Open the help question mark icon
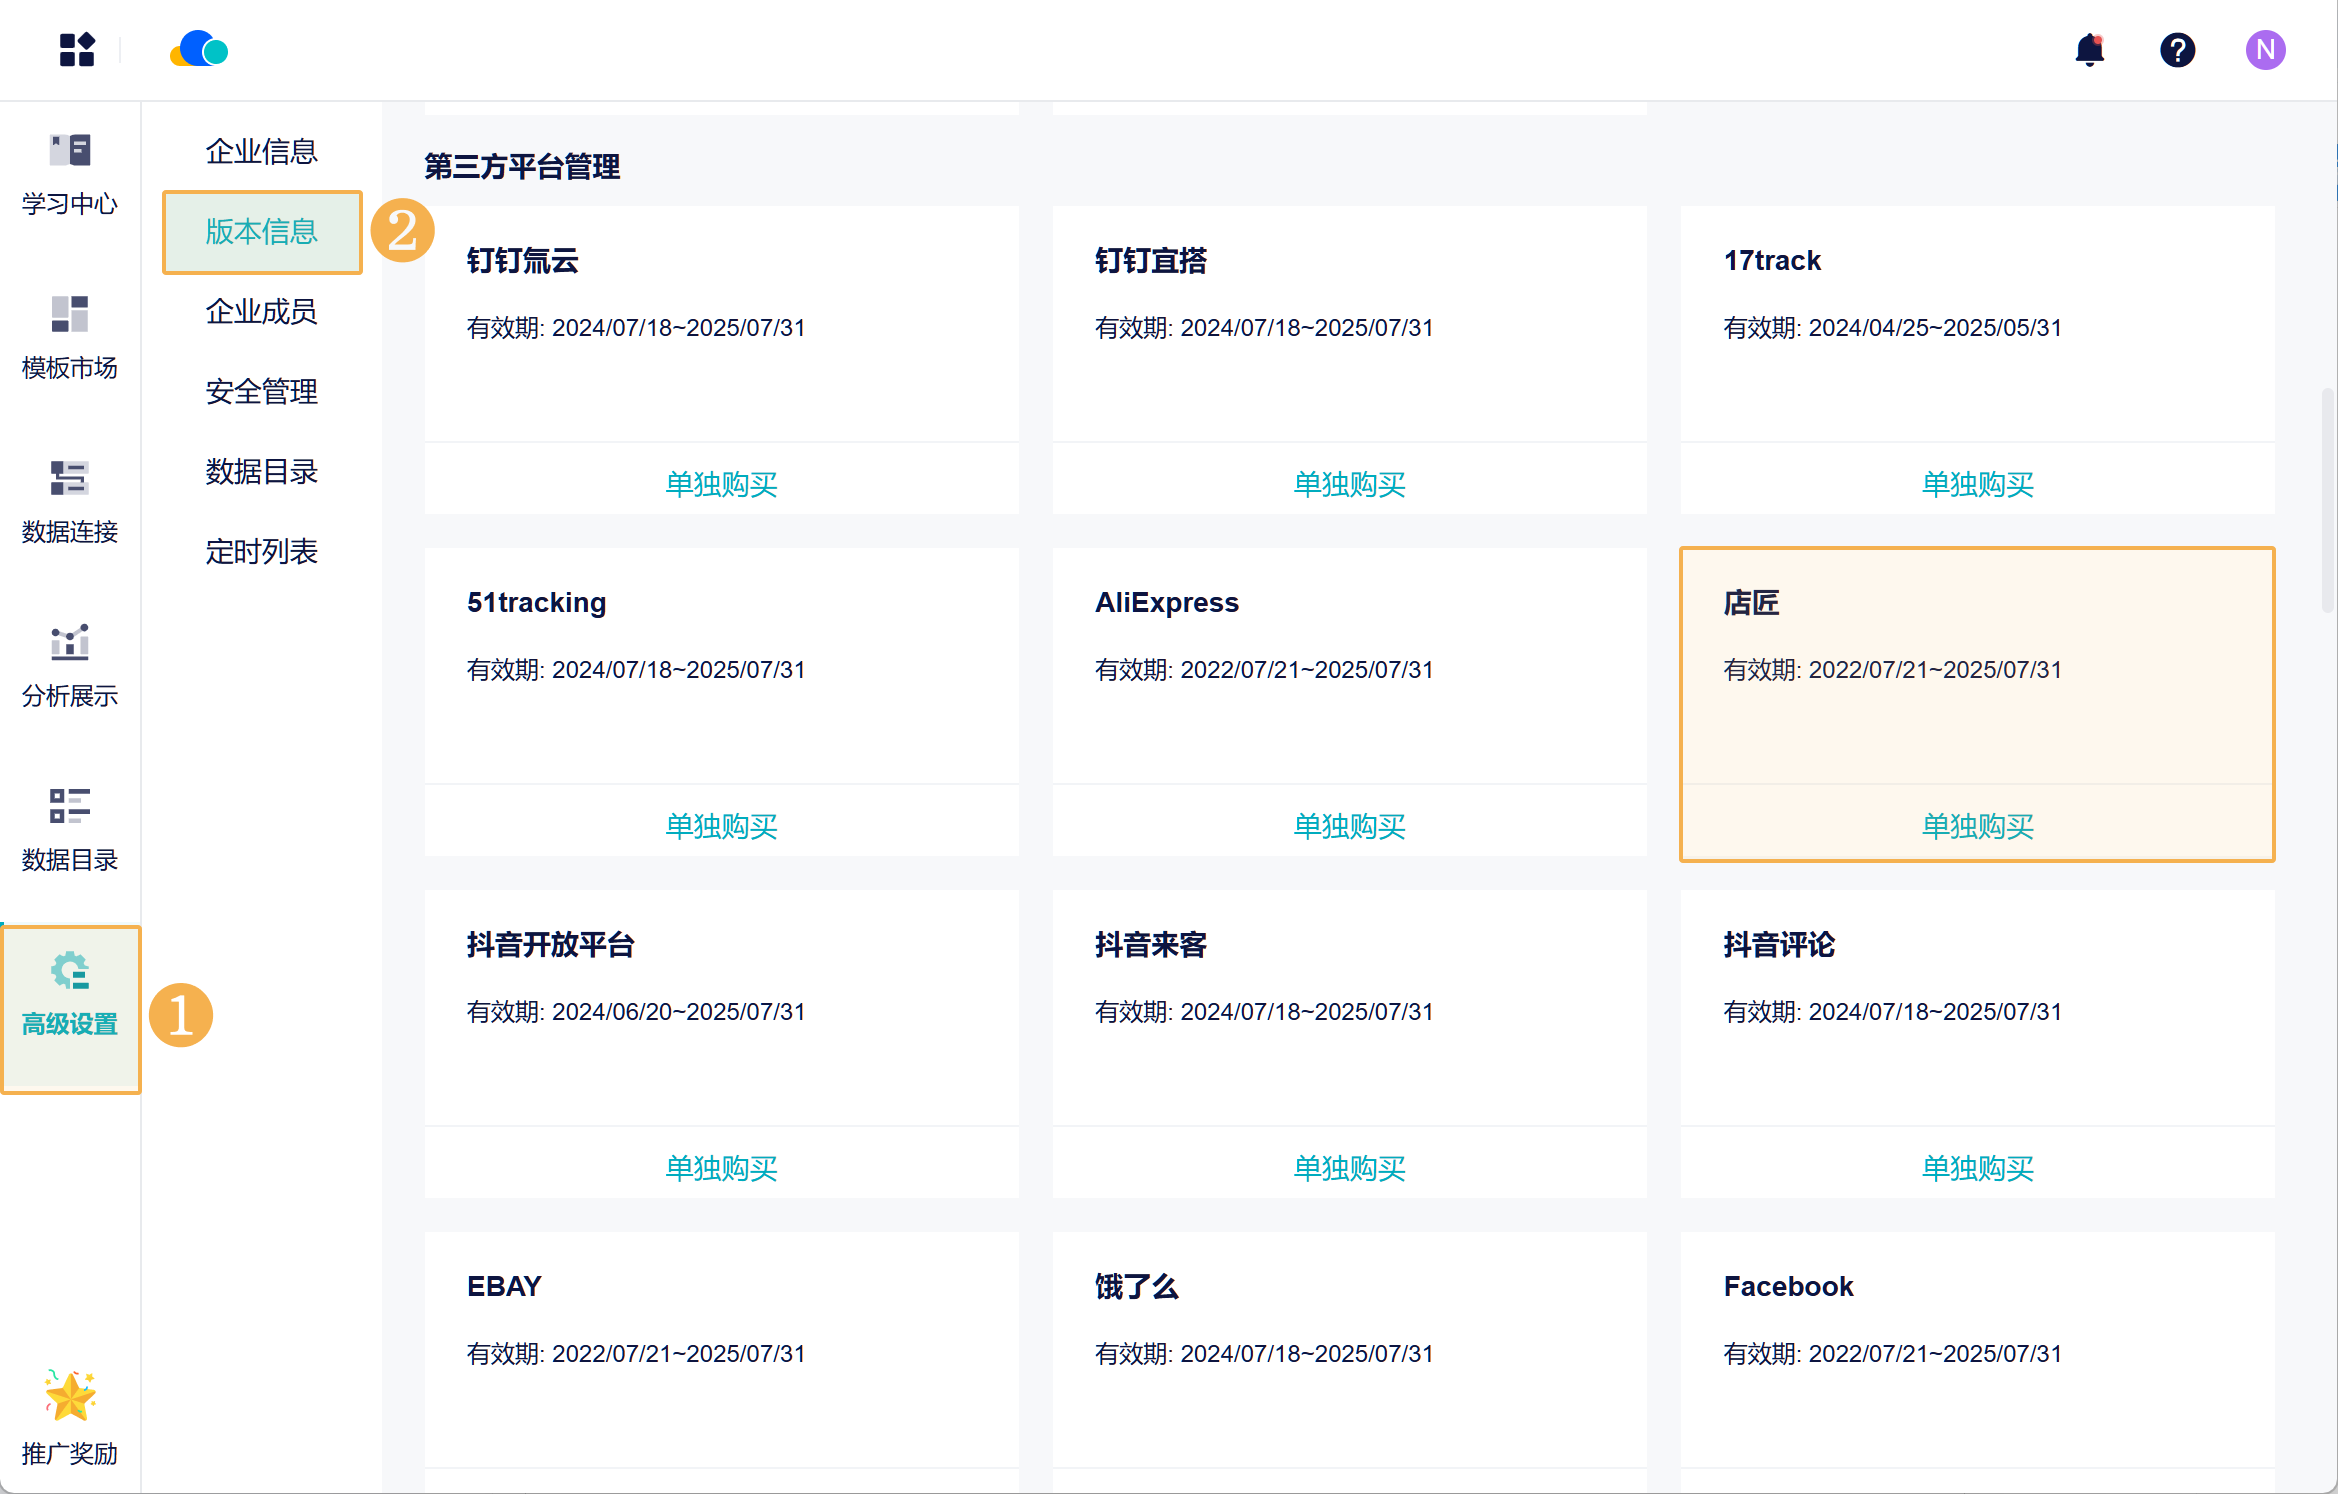 pyautogui.click(x=2177, y=50)
